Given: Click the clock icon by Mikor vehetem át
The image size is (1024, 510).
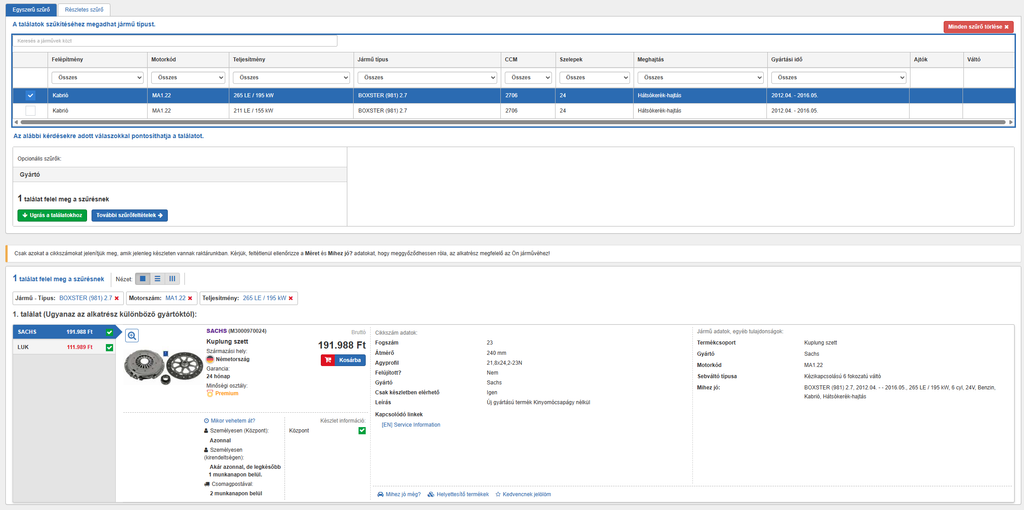Looking at the screenshot, I should click(206, 421).
